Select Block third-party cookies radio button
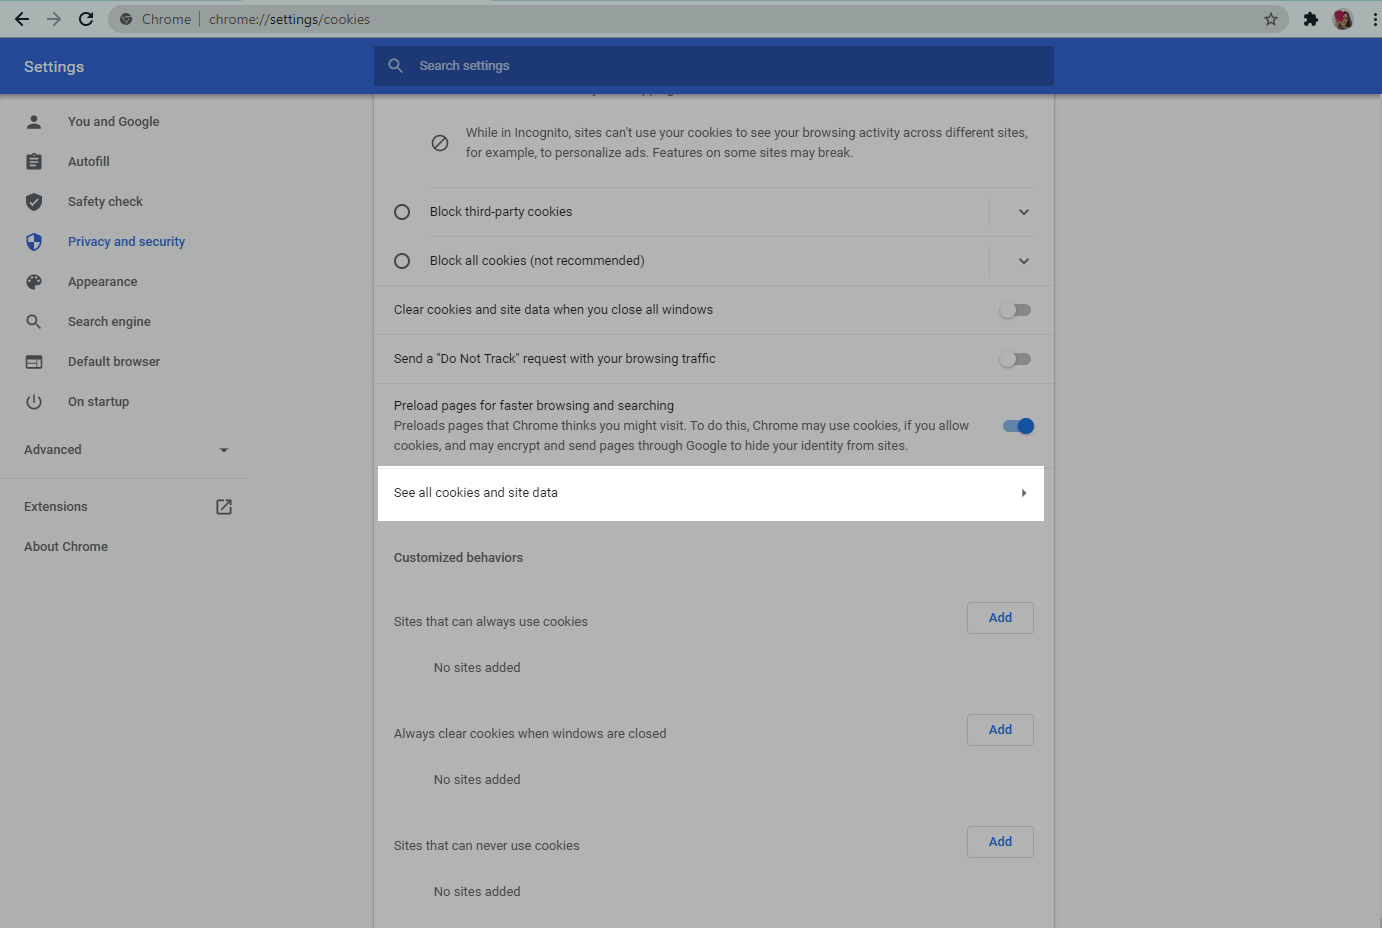 tap(402, 212)
